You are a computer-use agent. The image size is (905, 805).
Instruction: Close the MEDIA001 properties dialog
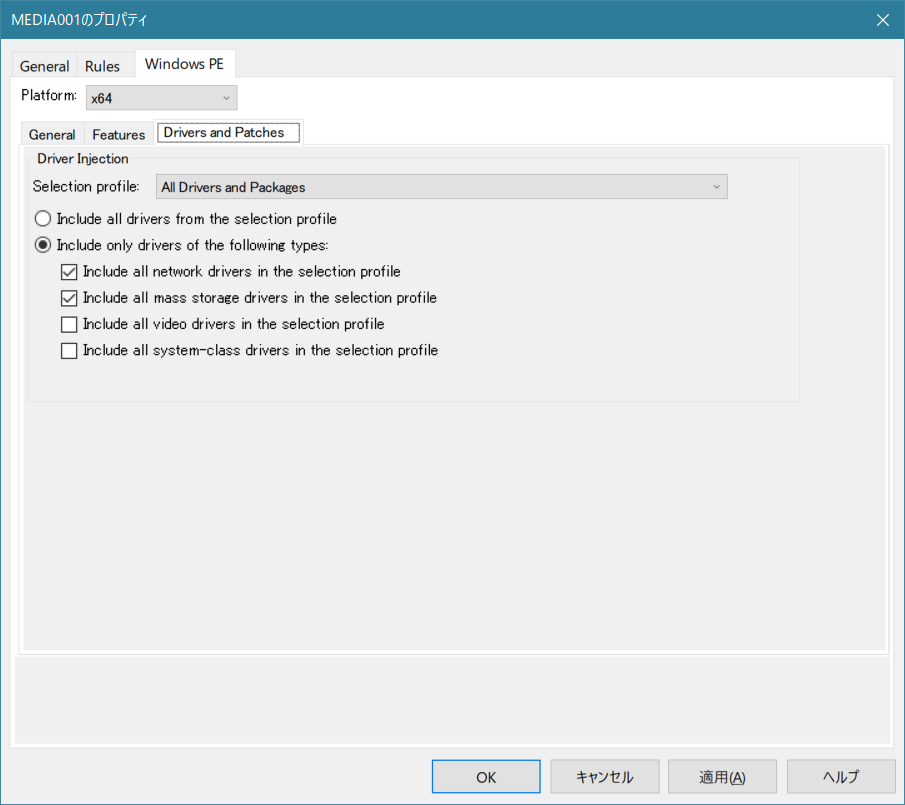[882, 20]
